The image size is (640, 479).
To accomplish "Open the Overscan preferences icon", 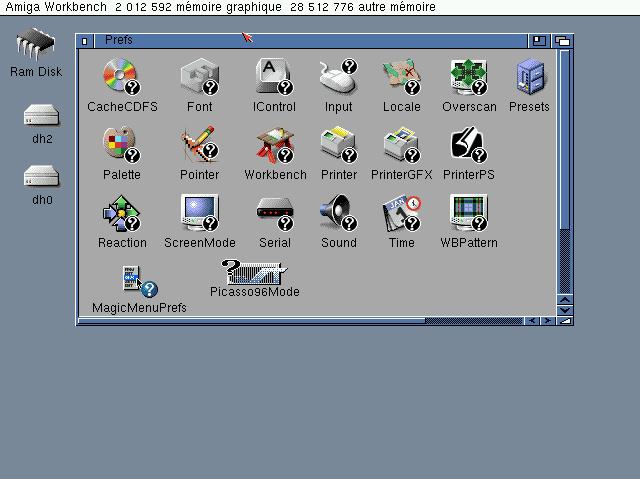I will [469, 76].
